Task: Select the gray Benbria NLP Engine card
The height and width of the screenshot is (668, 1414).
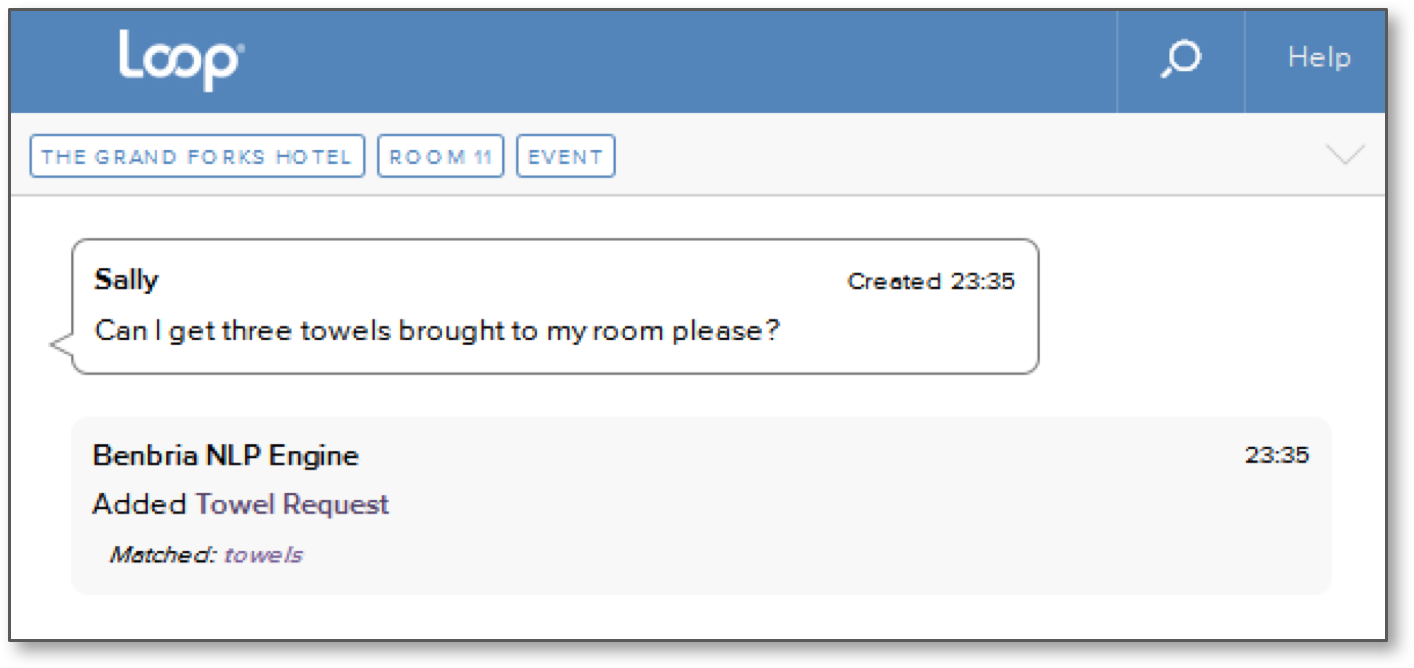Action: pyautogui.click(x=701, y=506)
